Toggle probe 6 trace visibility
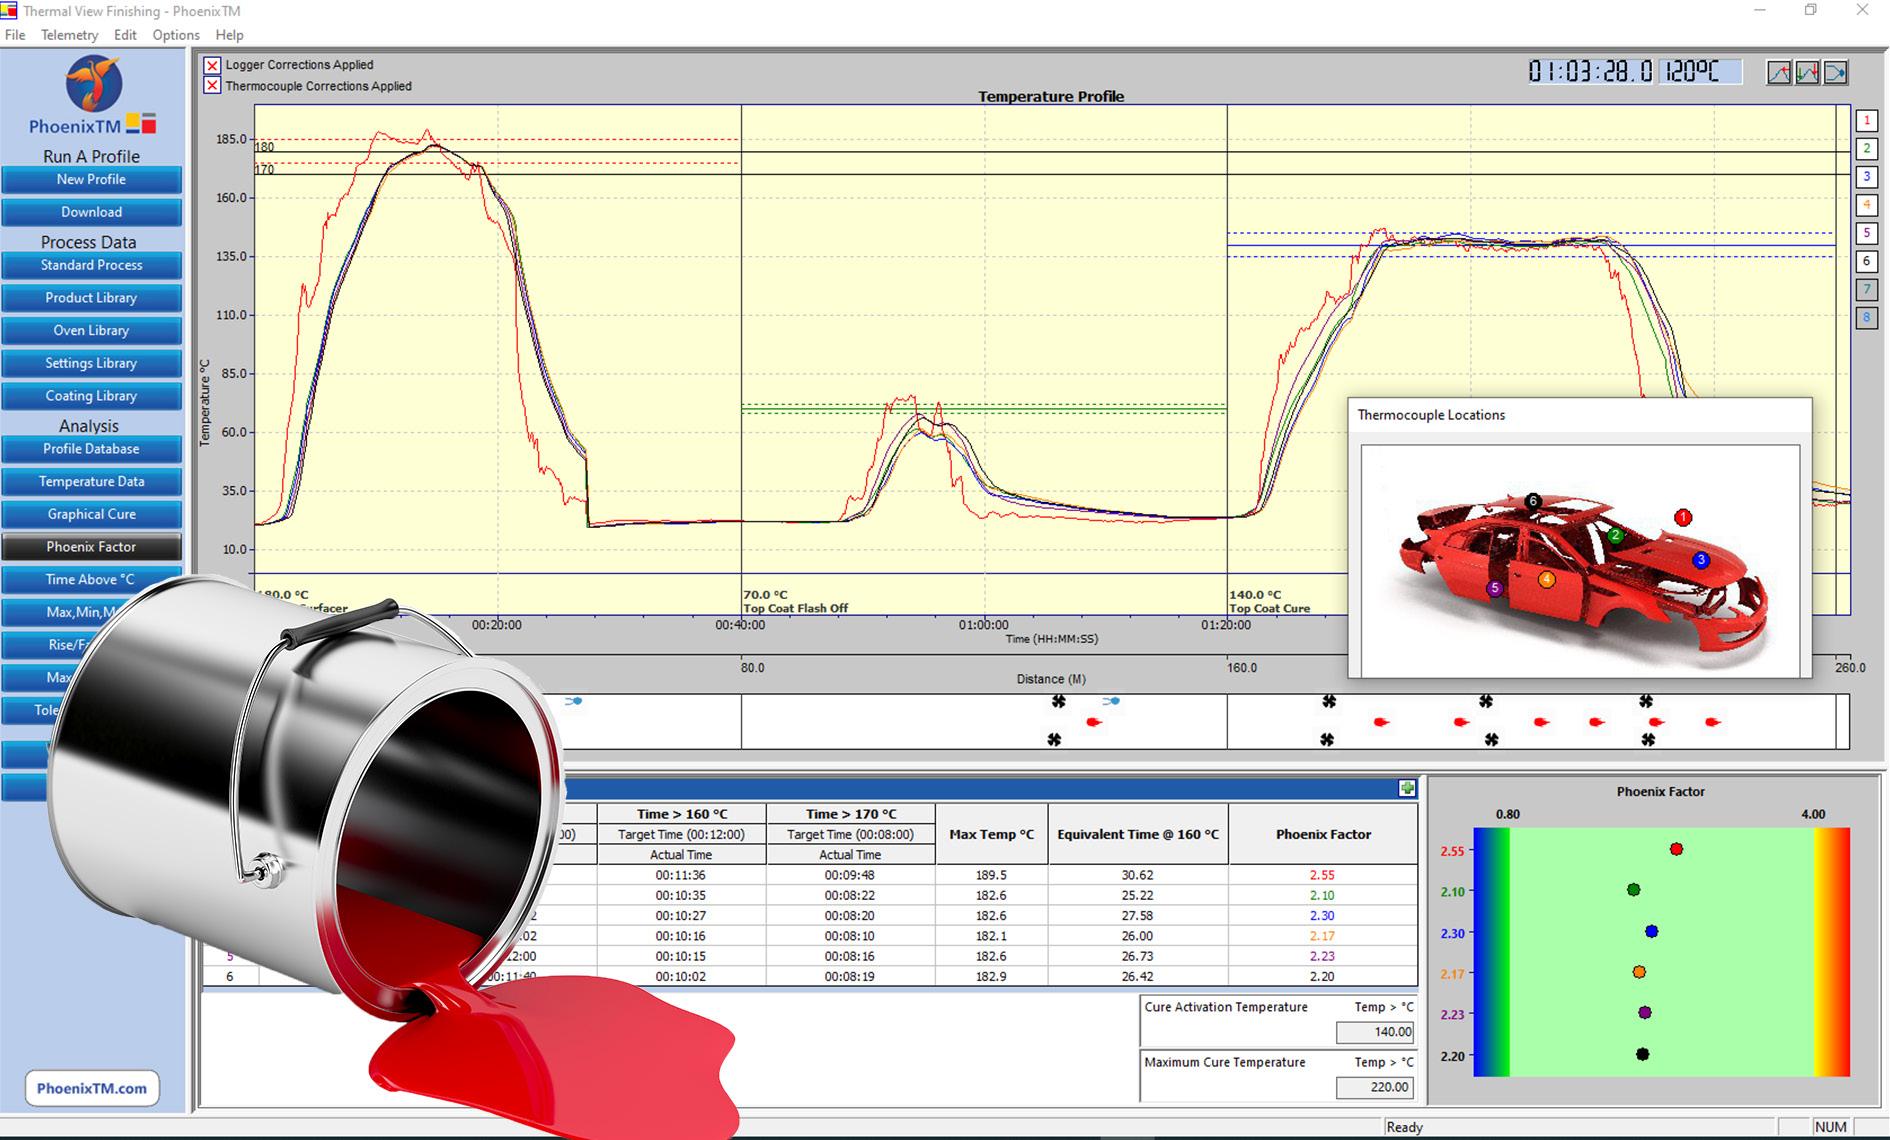1890x1140 pixels. (x=1866, y=261)
